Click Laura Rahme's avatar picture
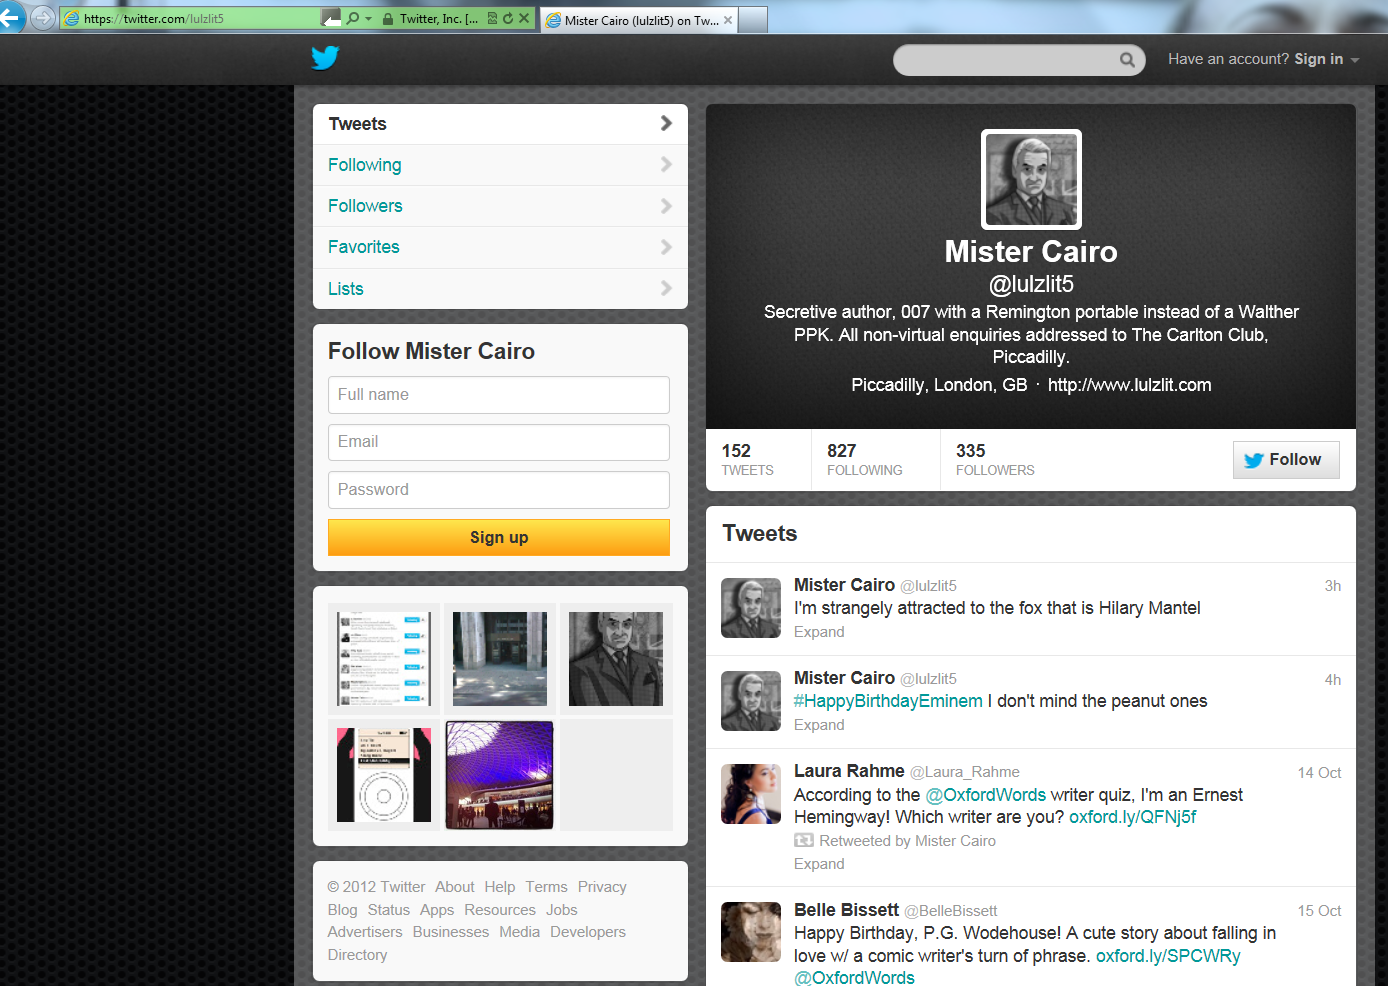Screen dimensions: 1388x986 click(751, 794)
